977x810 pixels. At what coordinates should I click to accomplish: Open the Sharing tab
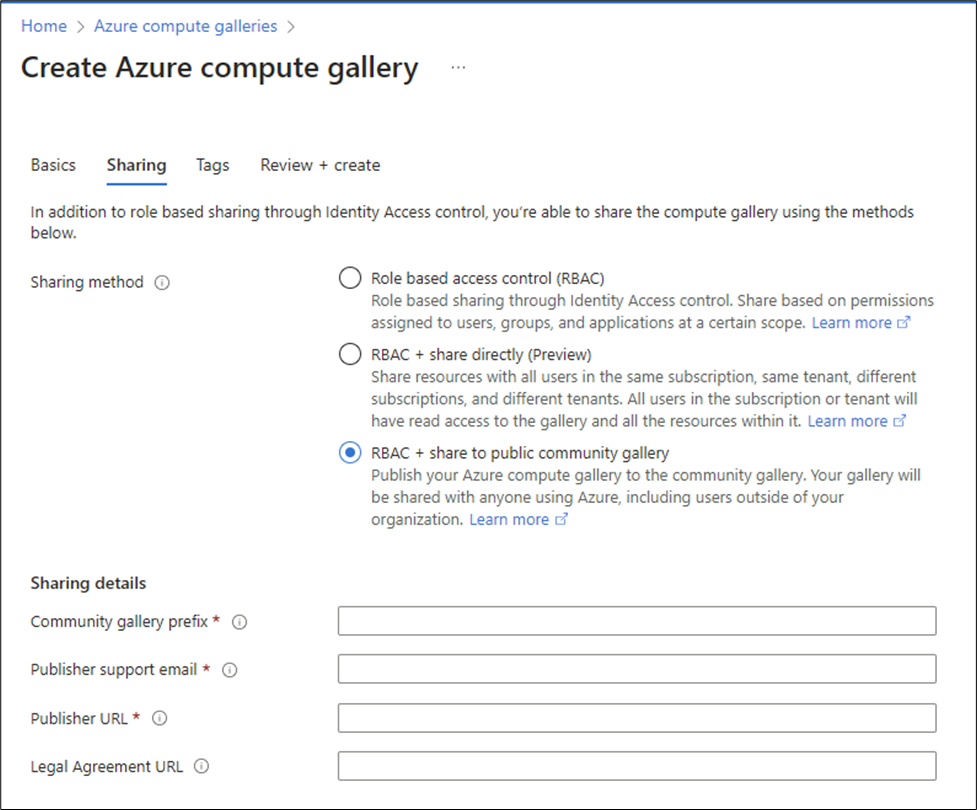[x=136, y=165]
